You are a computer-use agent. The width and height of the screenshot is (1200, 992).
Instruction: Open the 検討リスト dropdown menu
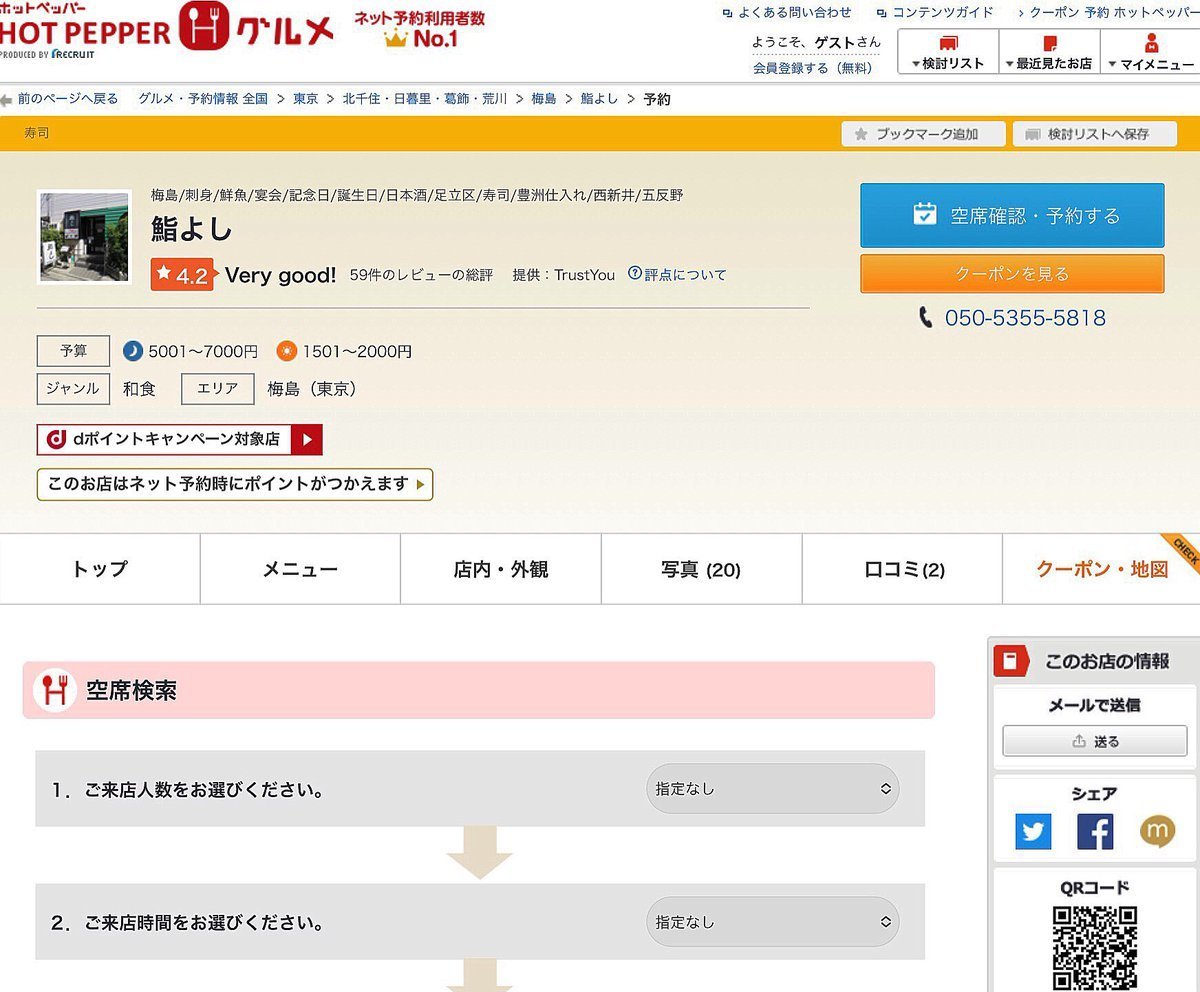pos(948,52)
